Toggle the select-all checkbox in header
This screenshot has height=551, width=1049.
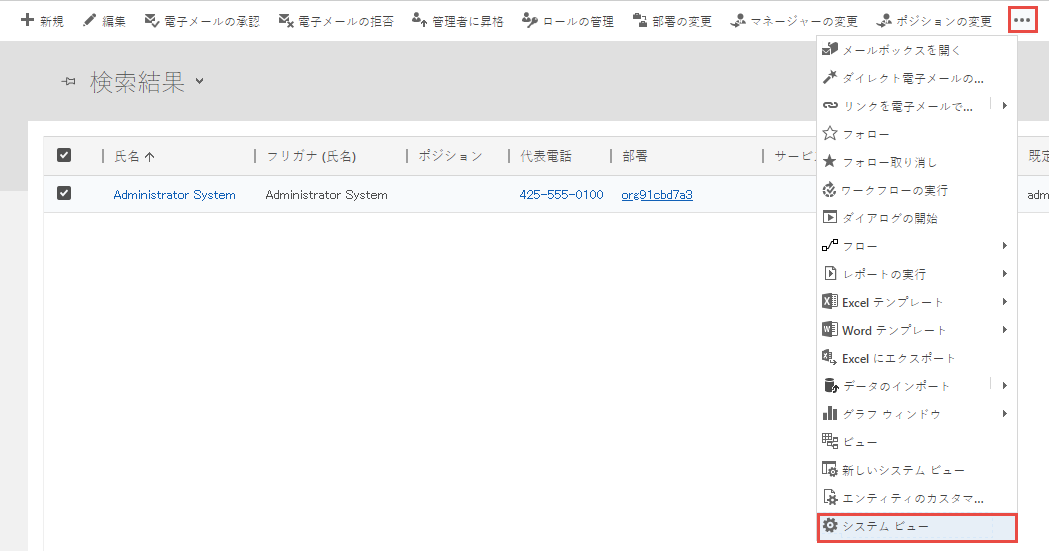[64, 155]
